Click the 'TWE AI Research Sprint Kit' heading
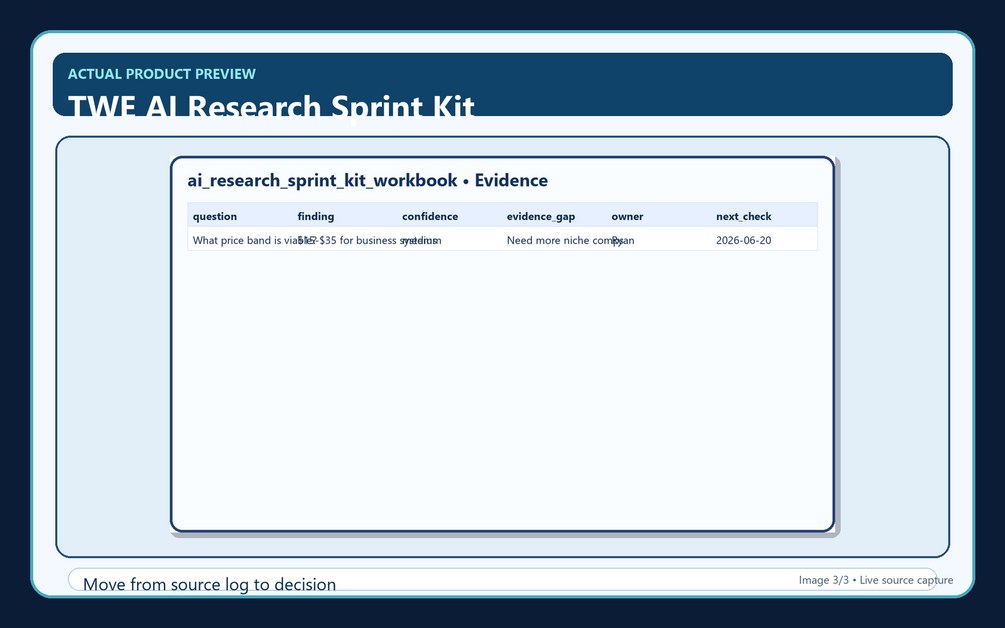 click(x=271, y=106)
